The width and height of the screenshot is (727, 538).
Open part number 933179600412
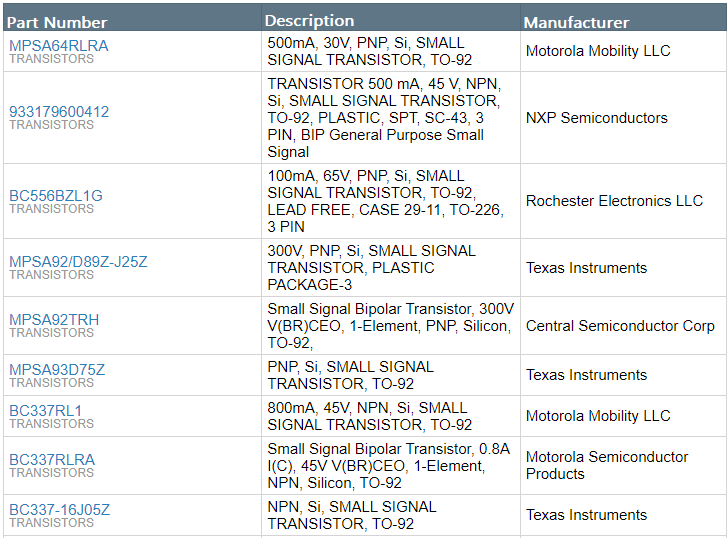tap(59, 112)
